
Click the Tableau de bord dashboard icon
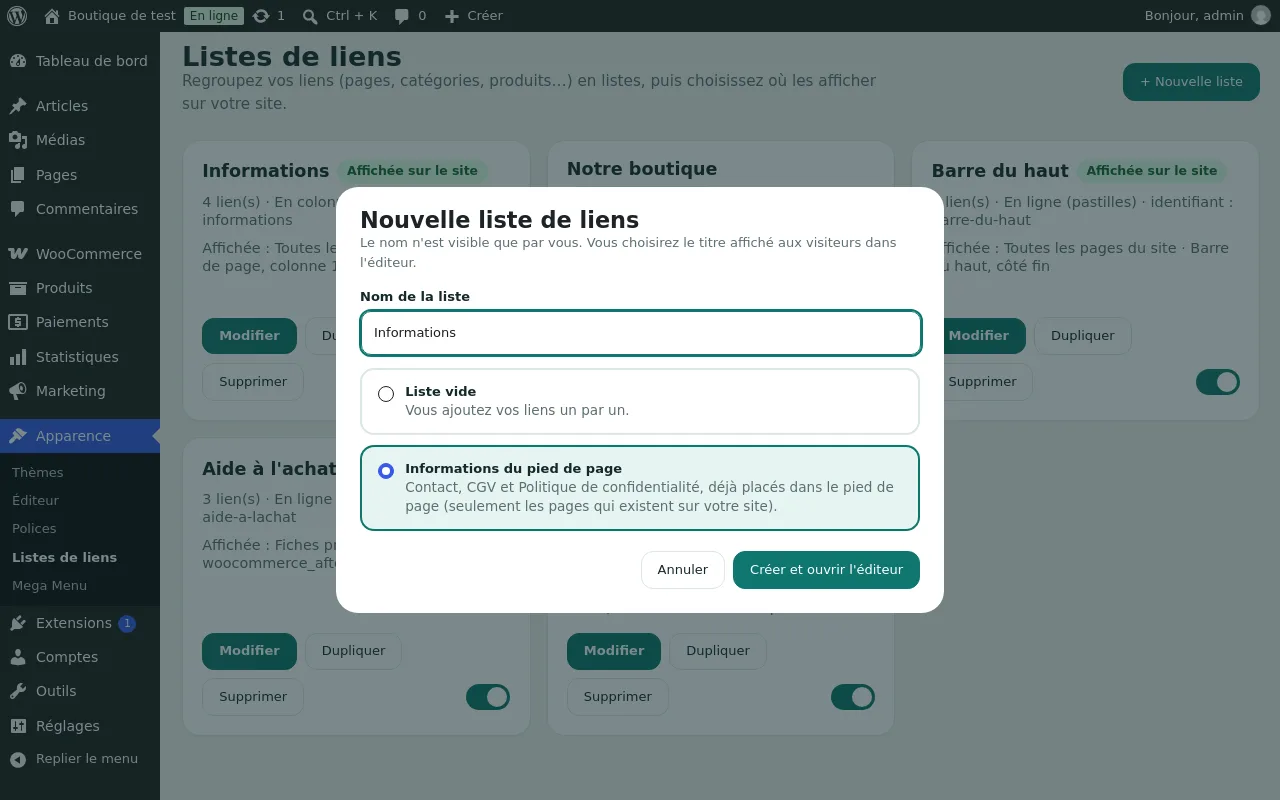point(18,61)
